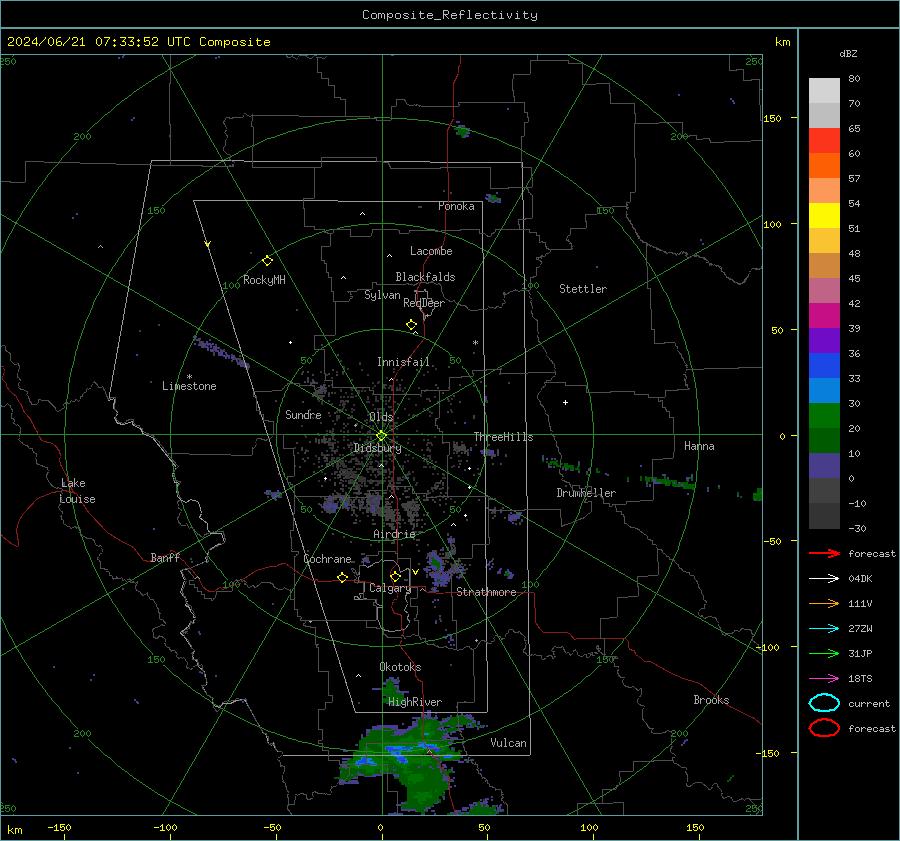Click the dBZ legend heading
The image size is (900, 841).
(x=848, y=53)
